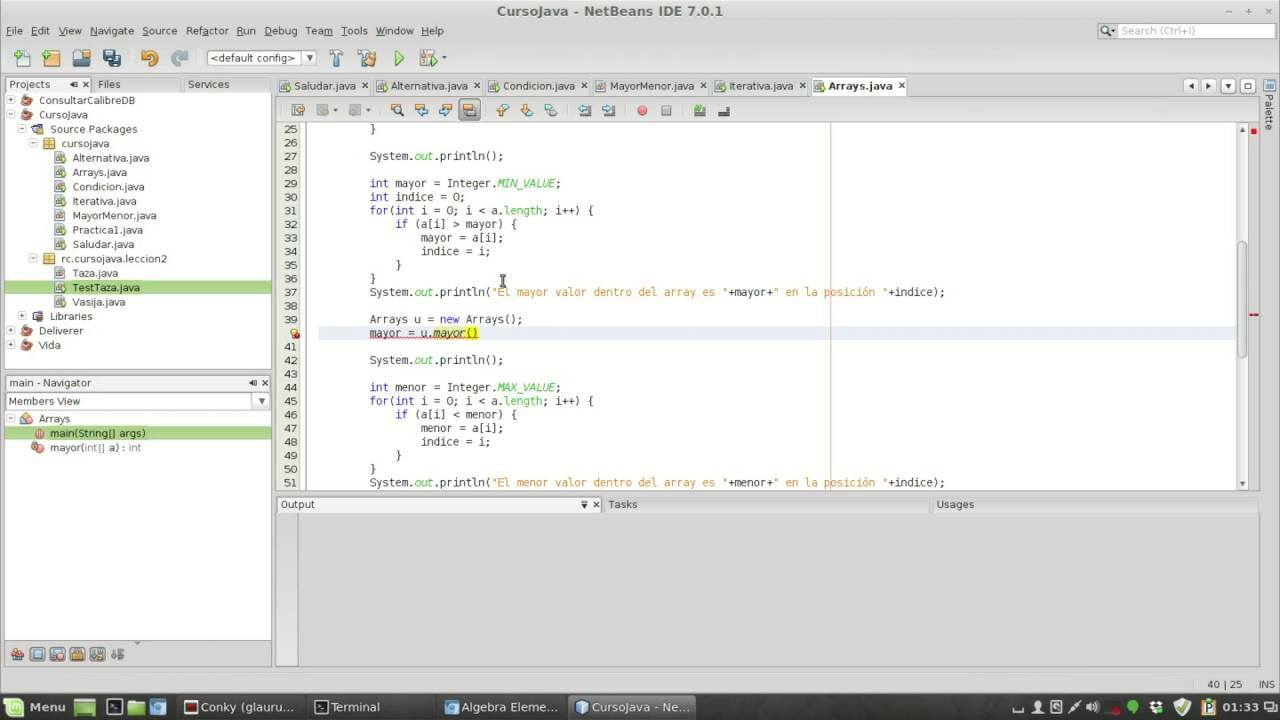
Task: Open the Source menu
Action: (x=159, y=31)
